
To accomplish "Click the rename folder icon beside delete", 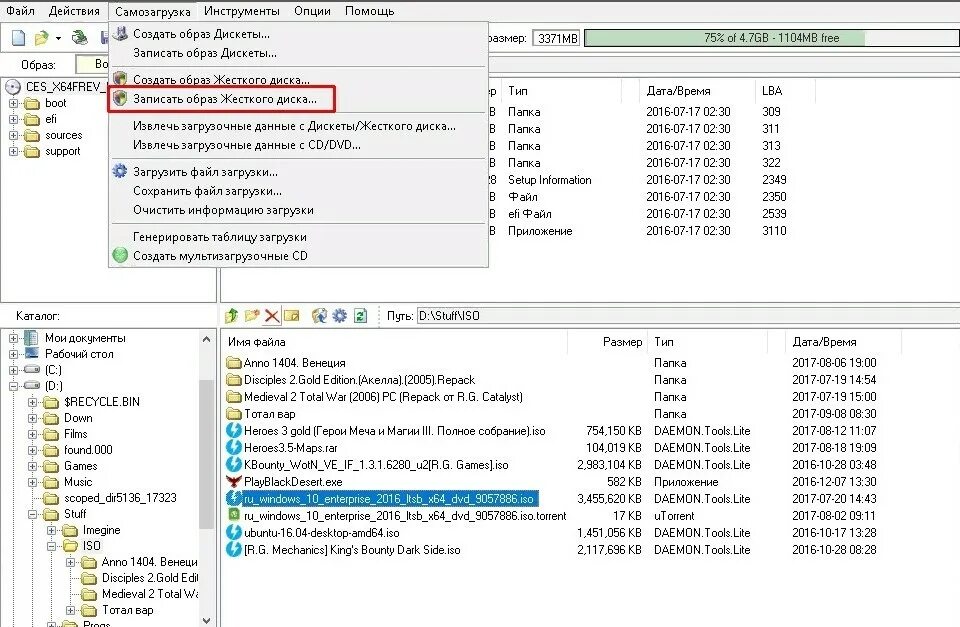I will [x=292, y=315].
